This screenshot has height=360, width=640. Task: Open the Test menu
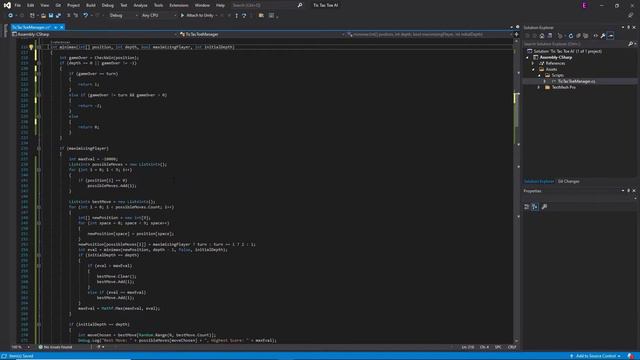(124, 5)
